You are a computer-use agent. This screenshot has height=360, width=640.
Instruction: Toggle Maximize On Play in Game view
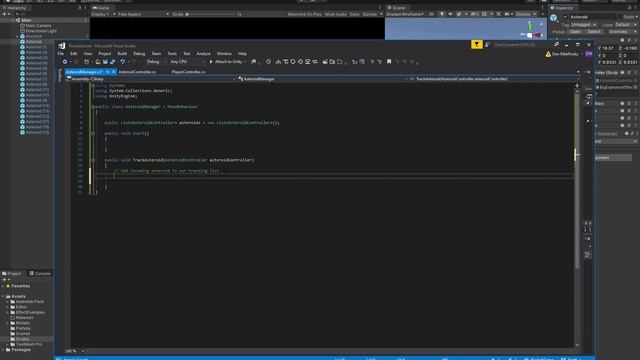pos(304,14)
